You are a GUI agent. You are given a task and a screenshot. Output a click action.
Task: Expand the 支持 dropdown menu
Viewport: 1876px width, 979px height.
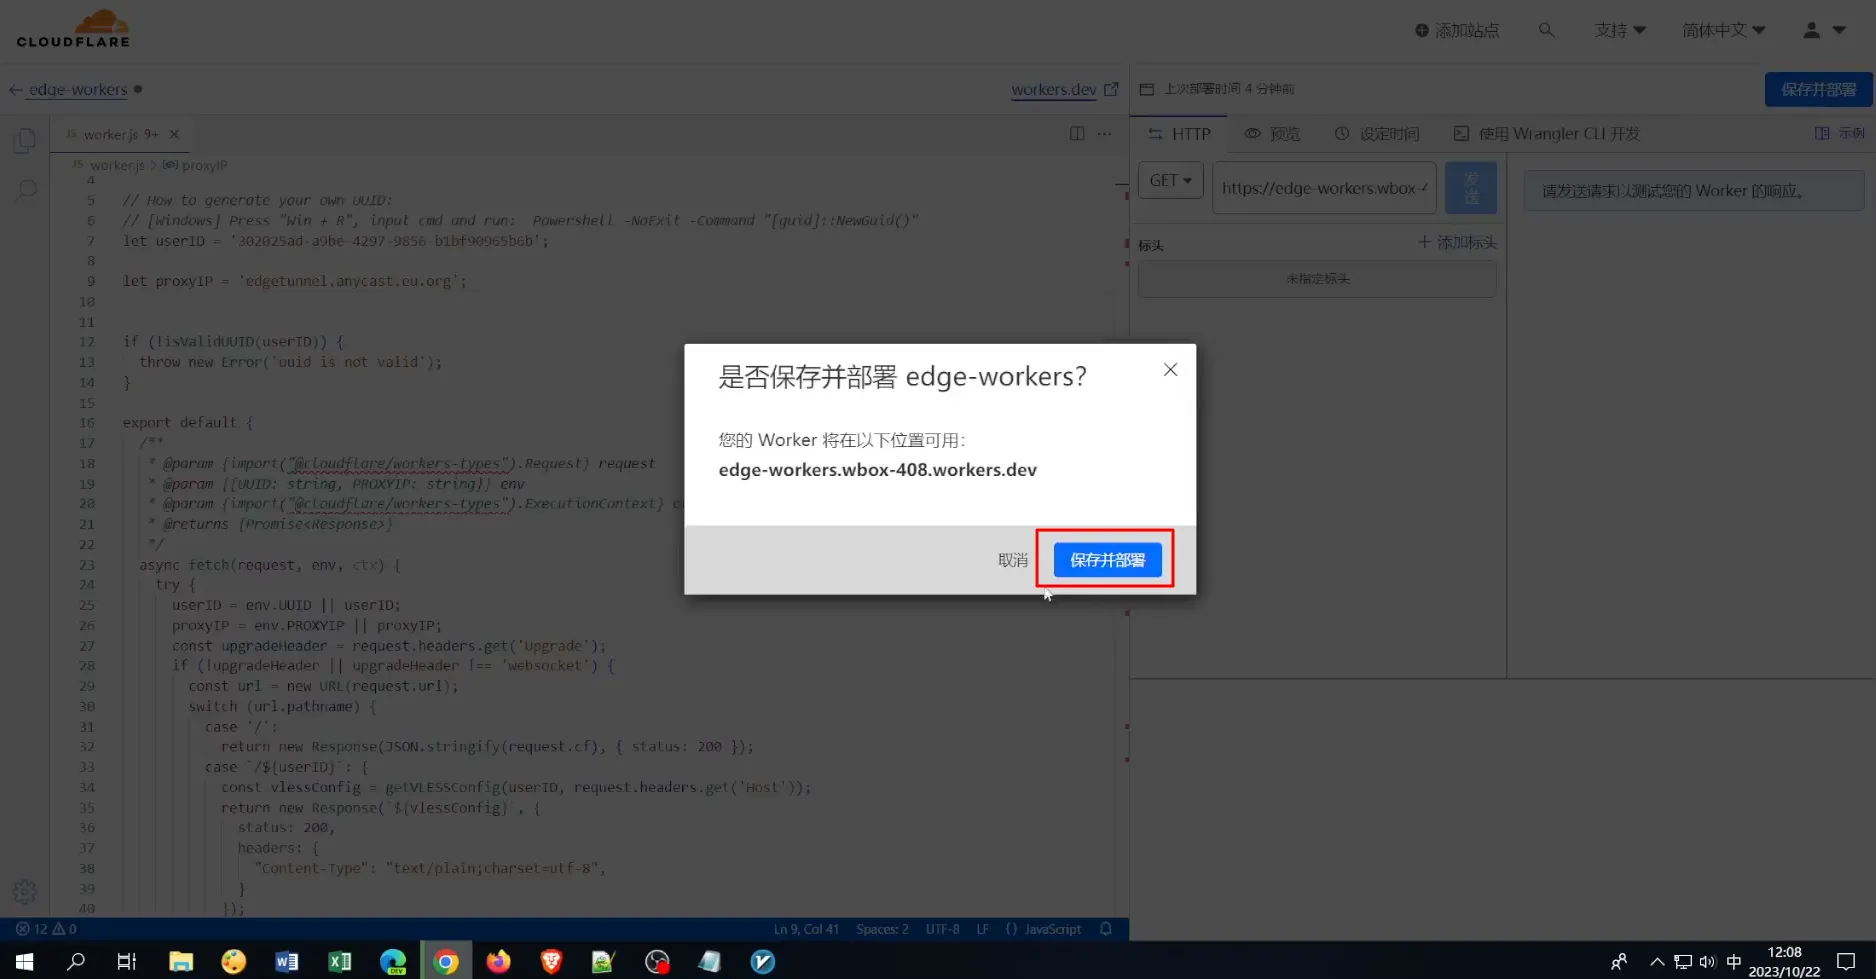[x=1620, y=30]
